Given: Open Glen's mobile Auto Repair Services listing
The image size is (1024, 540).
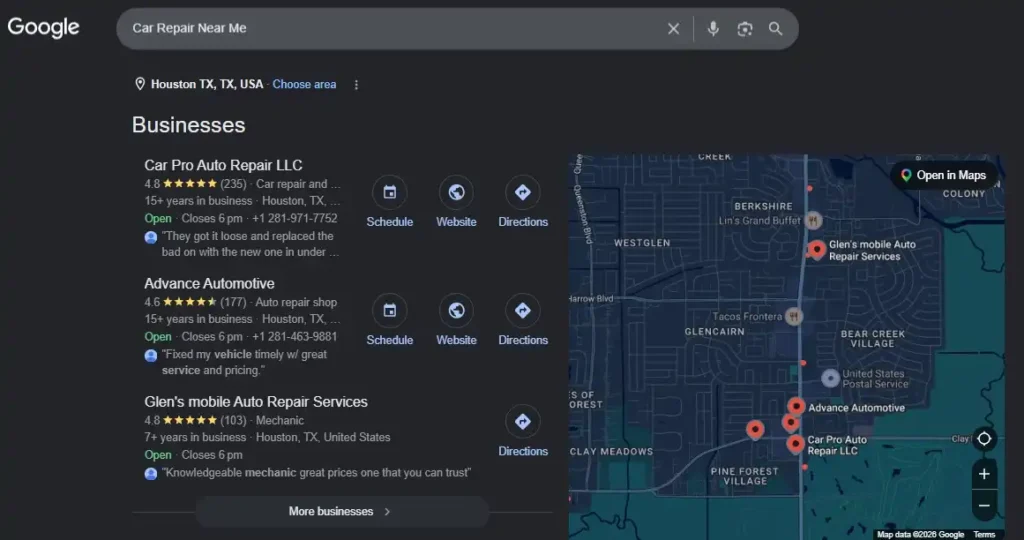Looking at the screenshot, I should pos(256,402).
